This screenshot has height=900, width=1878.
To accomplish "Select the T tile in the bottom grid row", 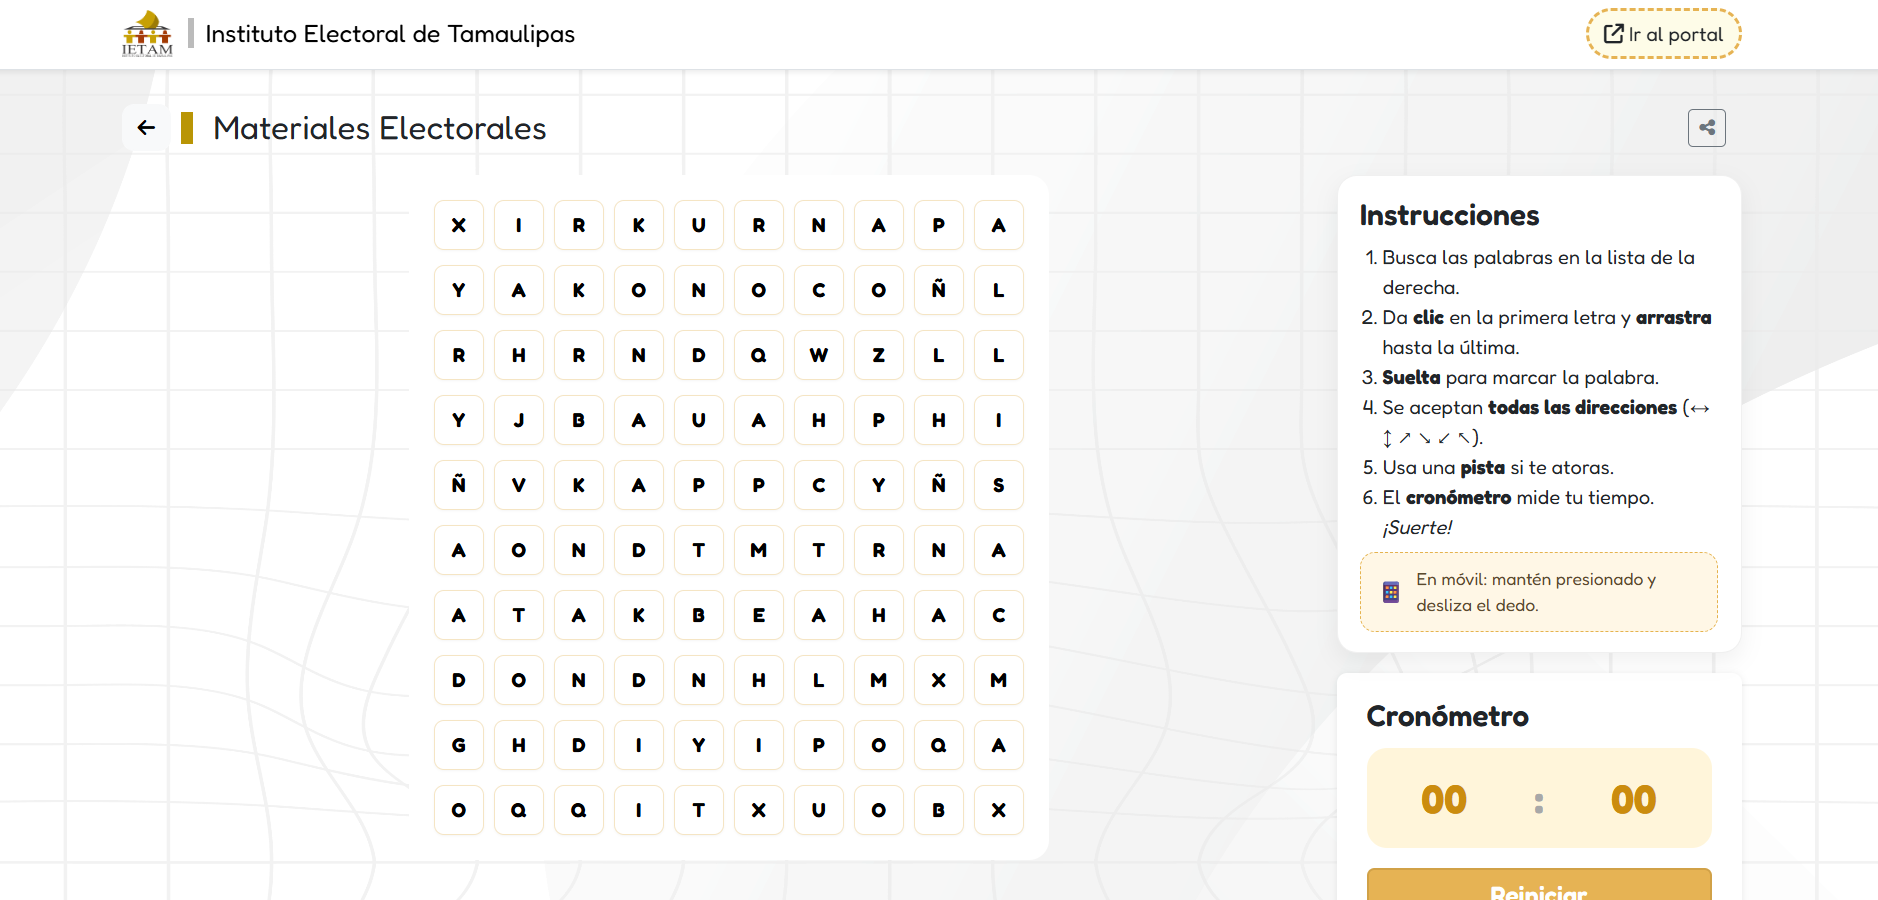I will (699, 810).
